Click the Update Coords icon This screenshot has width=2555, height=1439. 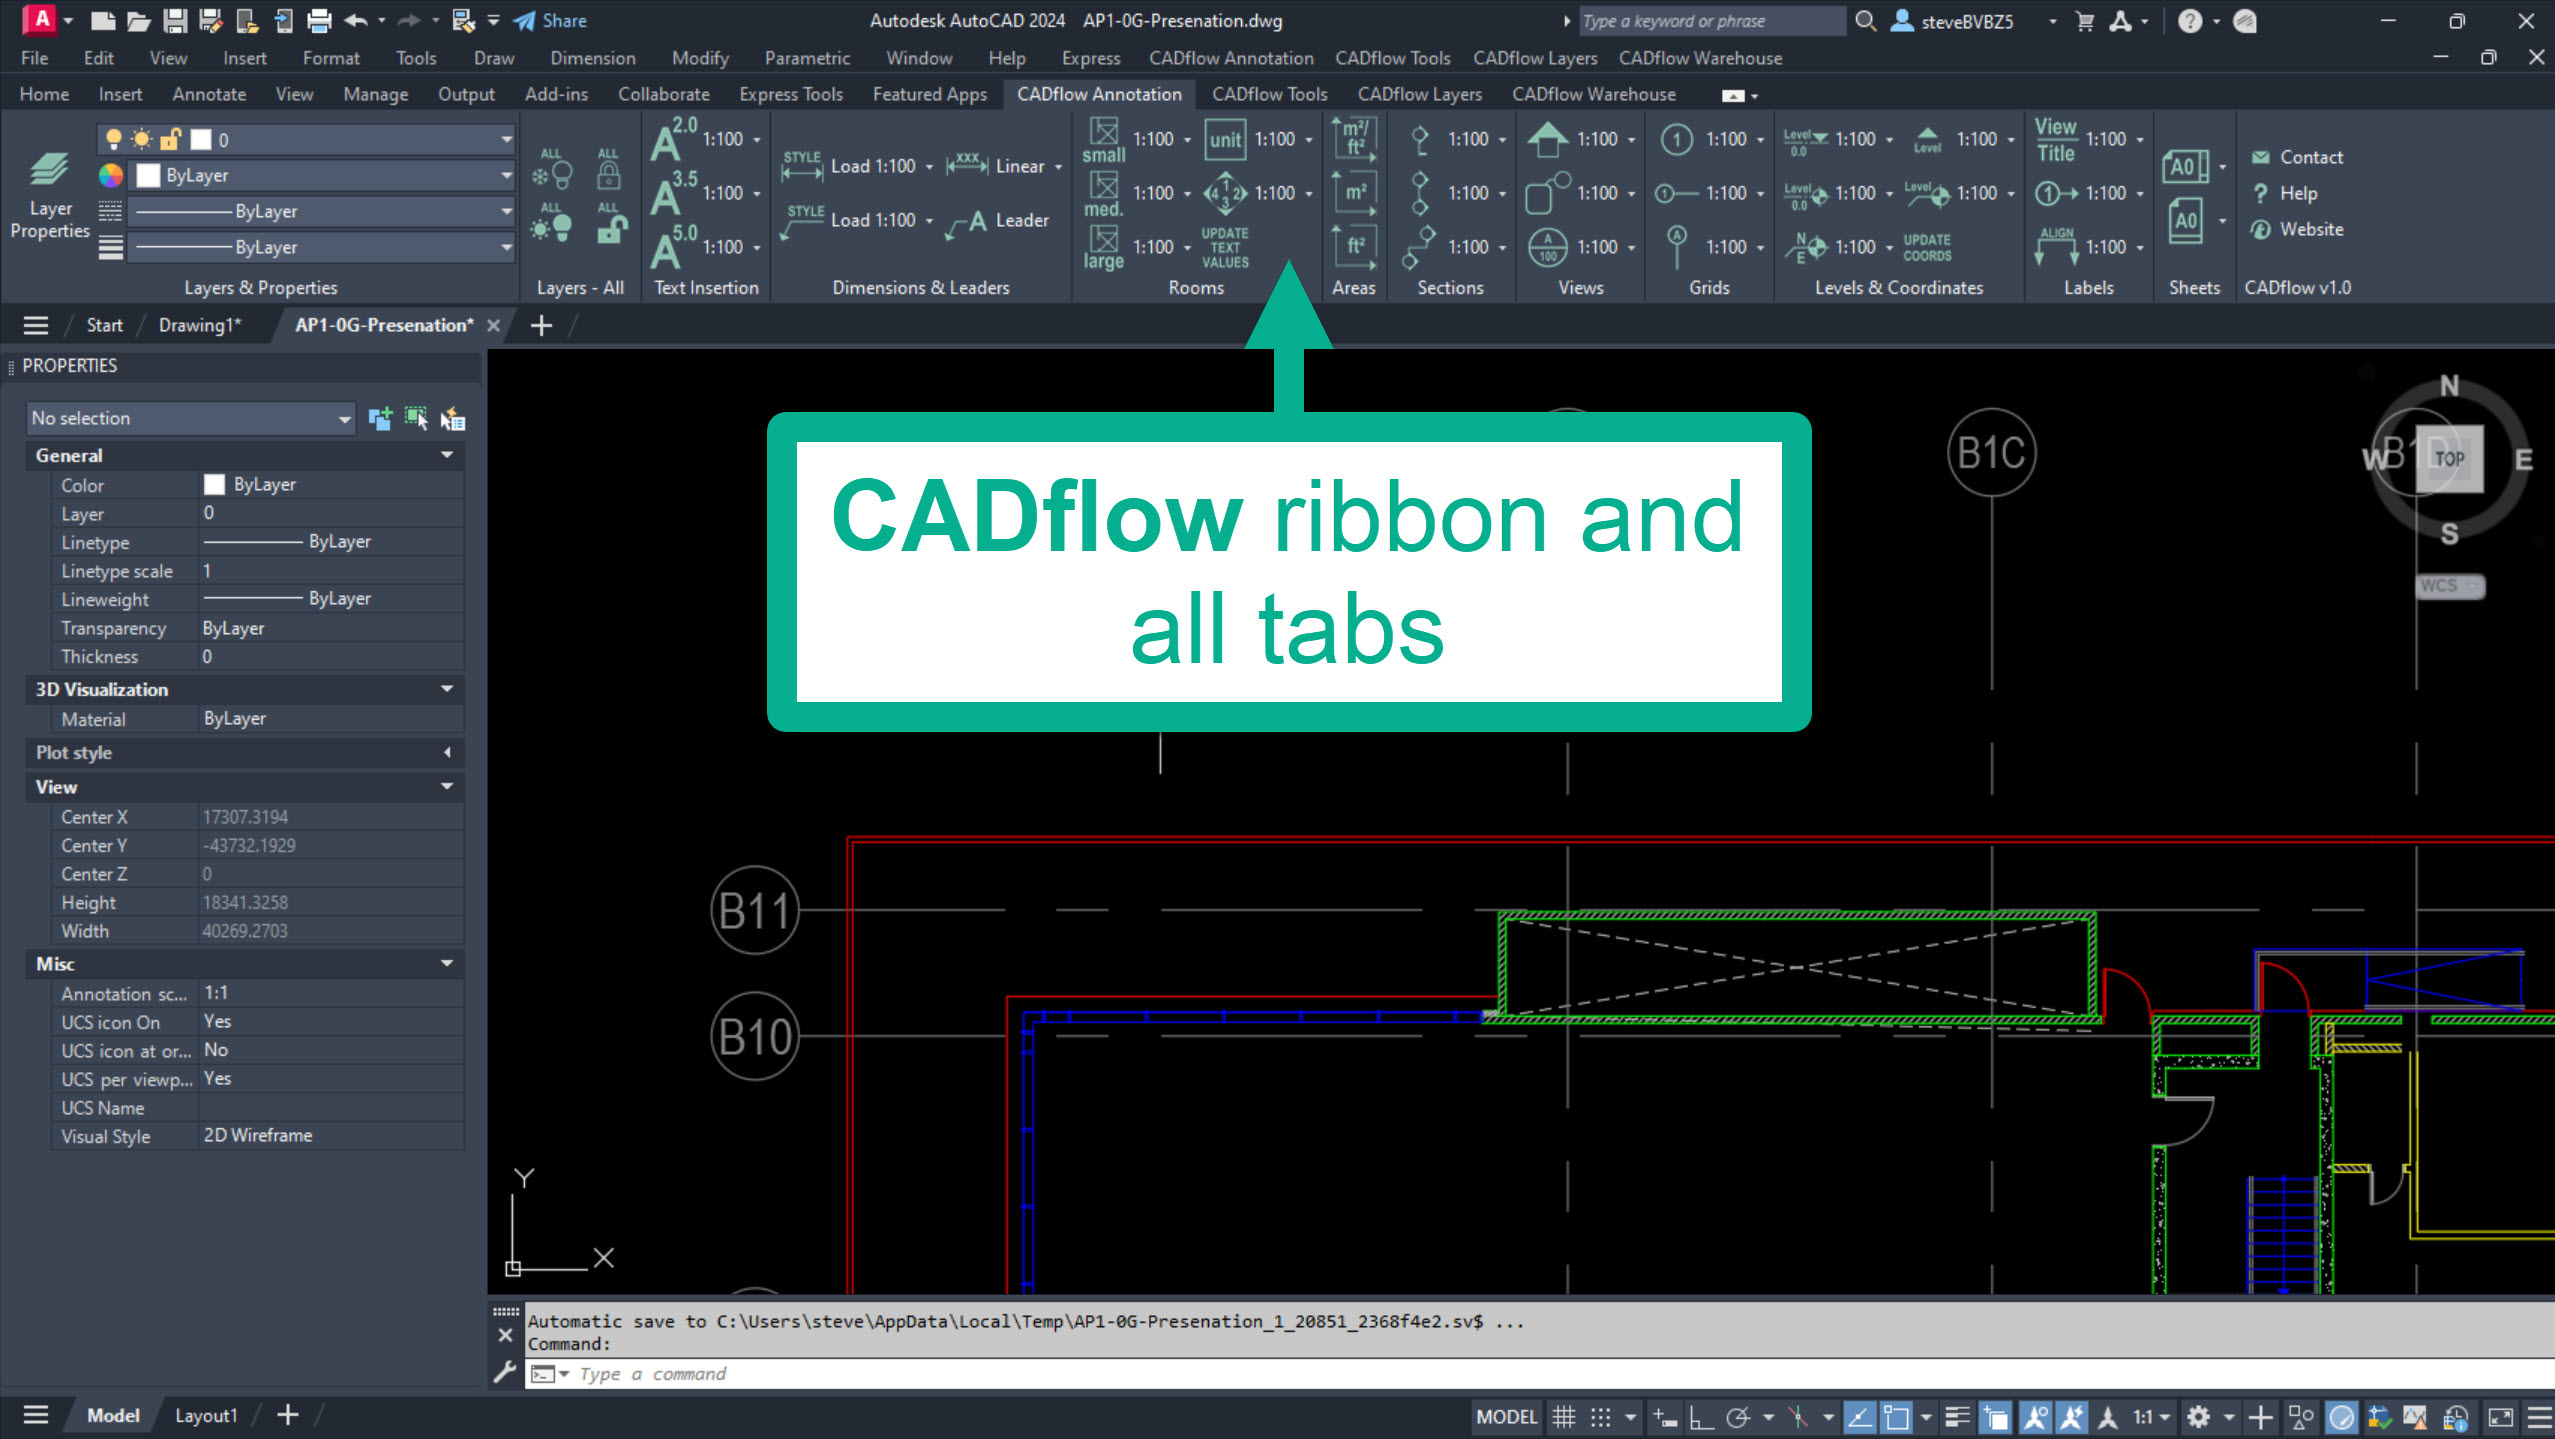pyautogui.click(x=1926, y=247)
